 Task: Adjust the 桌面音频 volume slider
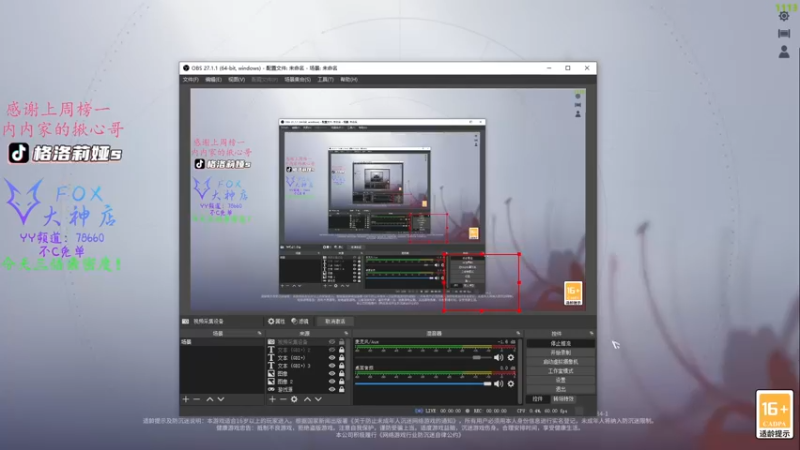(423, 384)
